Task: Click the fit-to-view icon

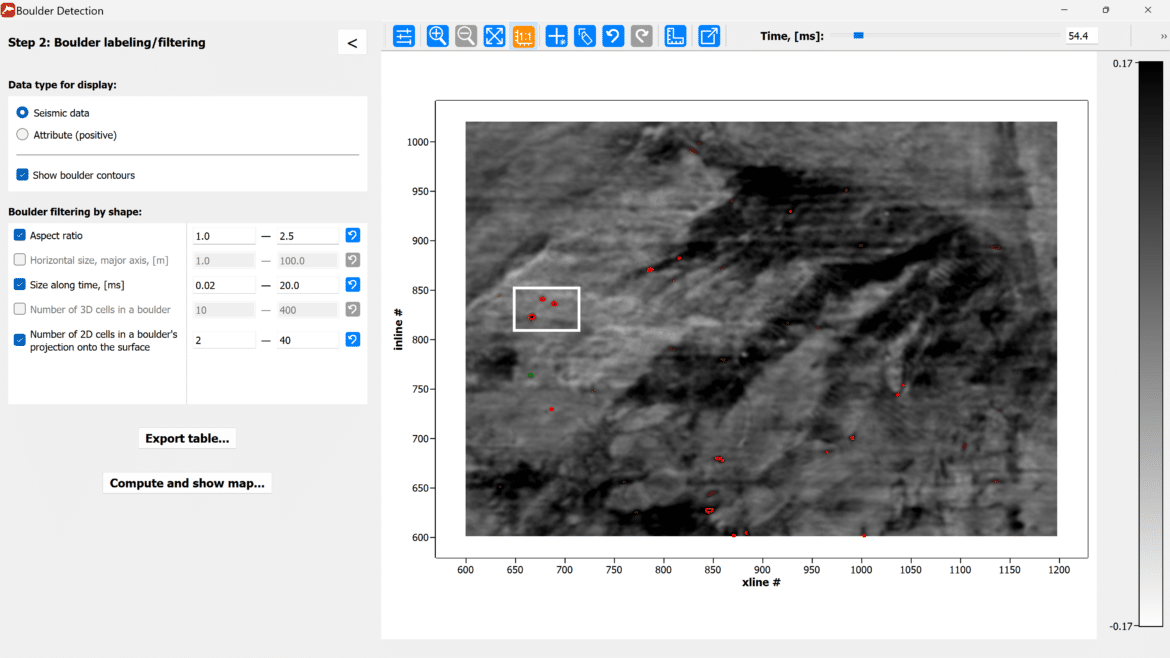Action: 494,36
